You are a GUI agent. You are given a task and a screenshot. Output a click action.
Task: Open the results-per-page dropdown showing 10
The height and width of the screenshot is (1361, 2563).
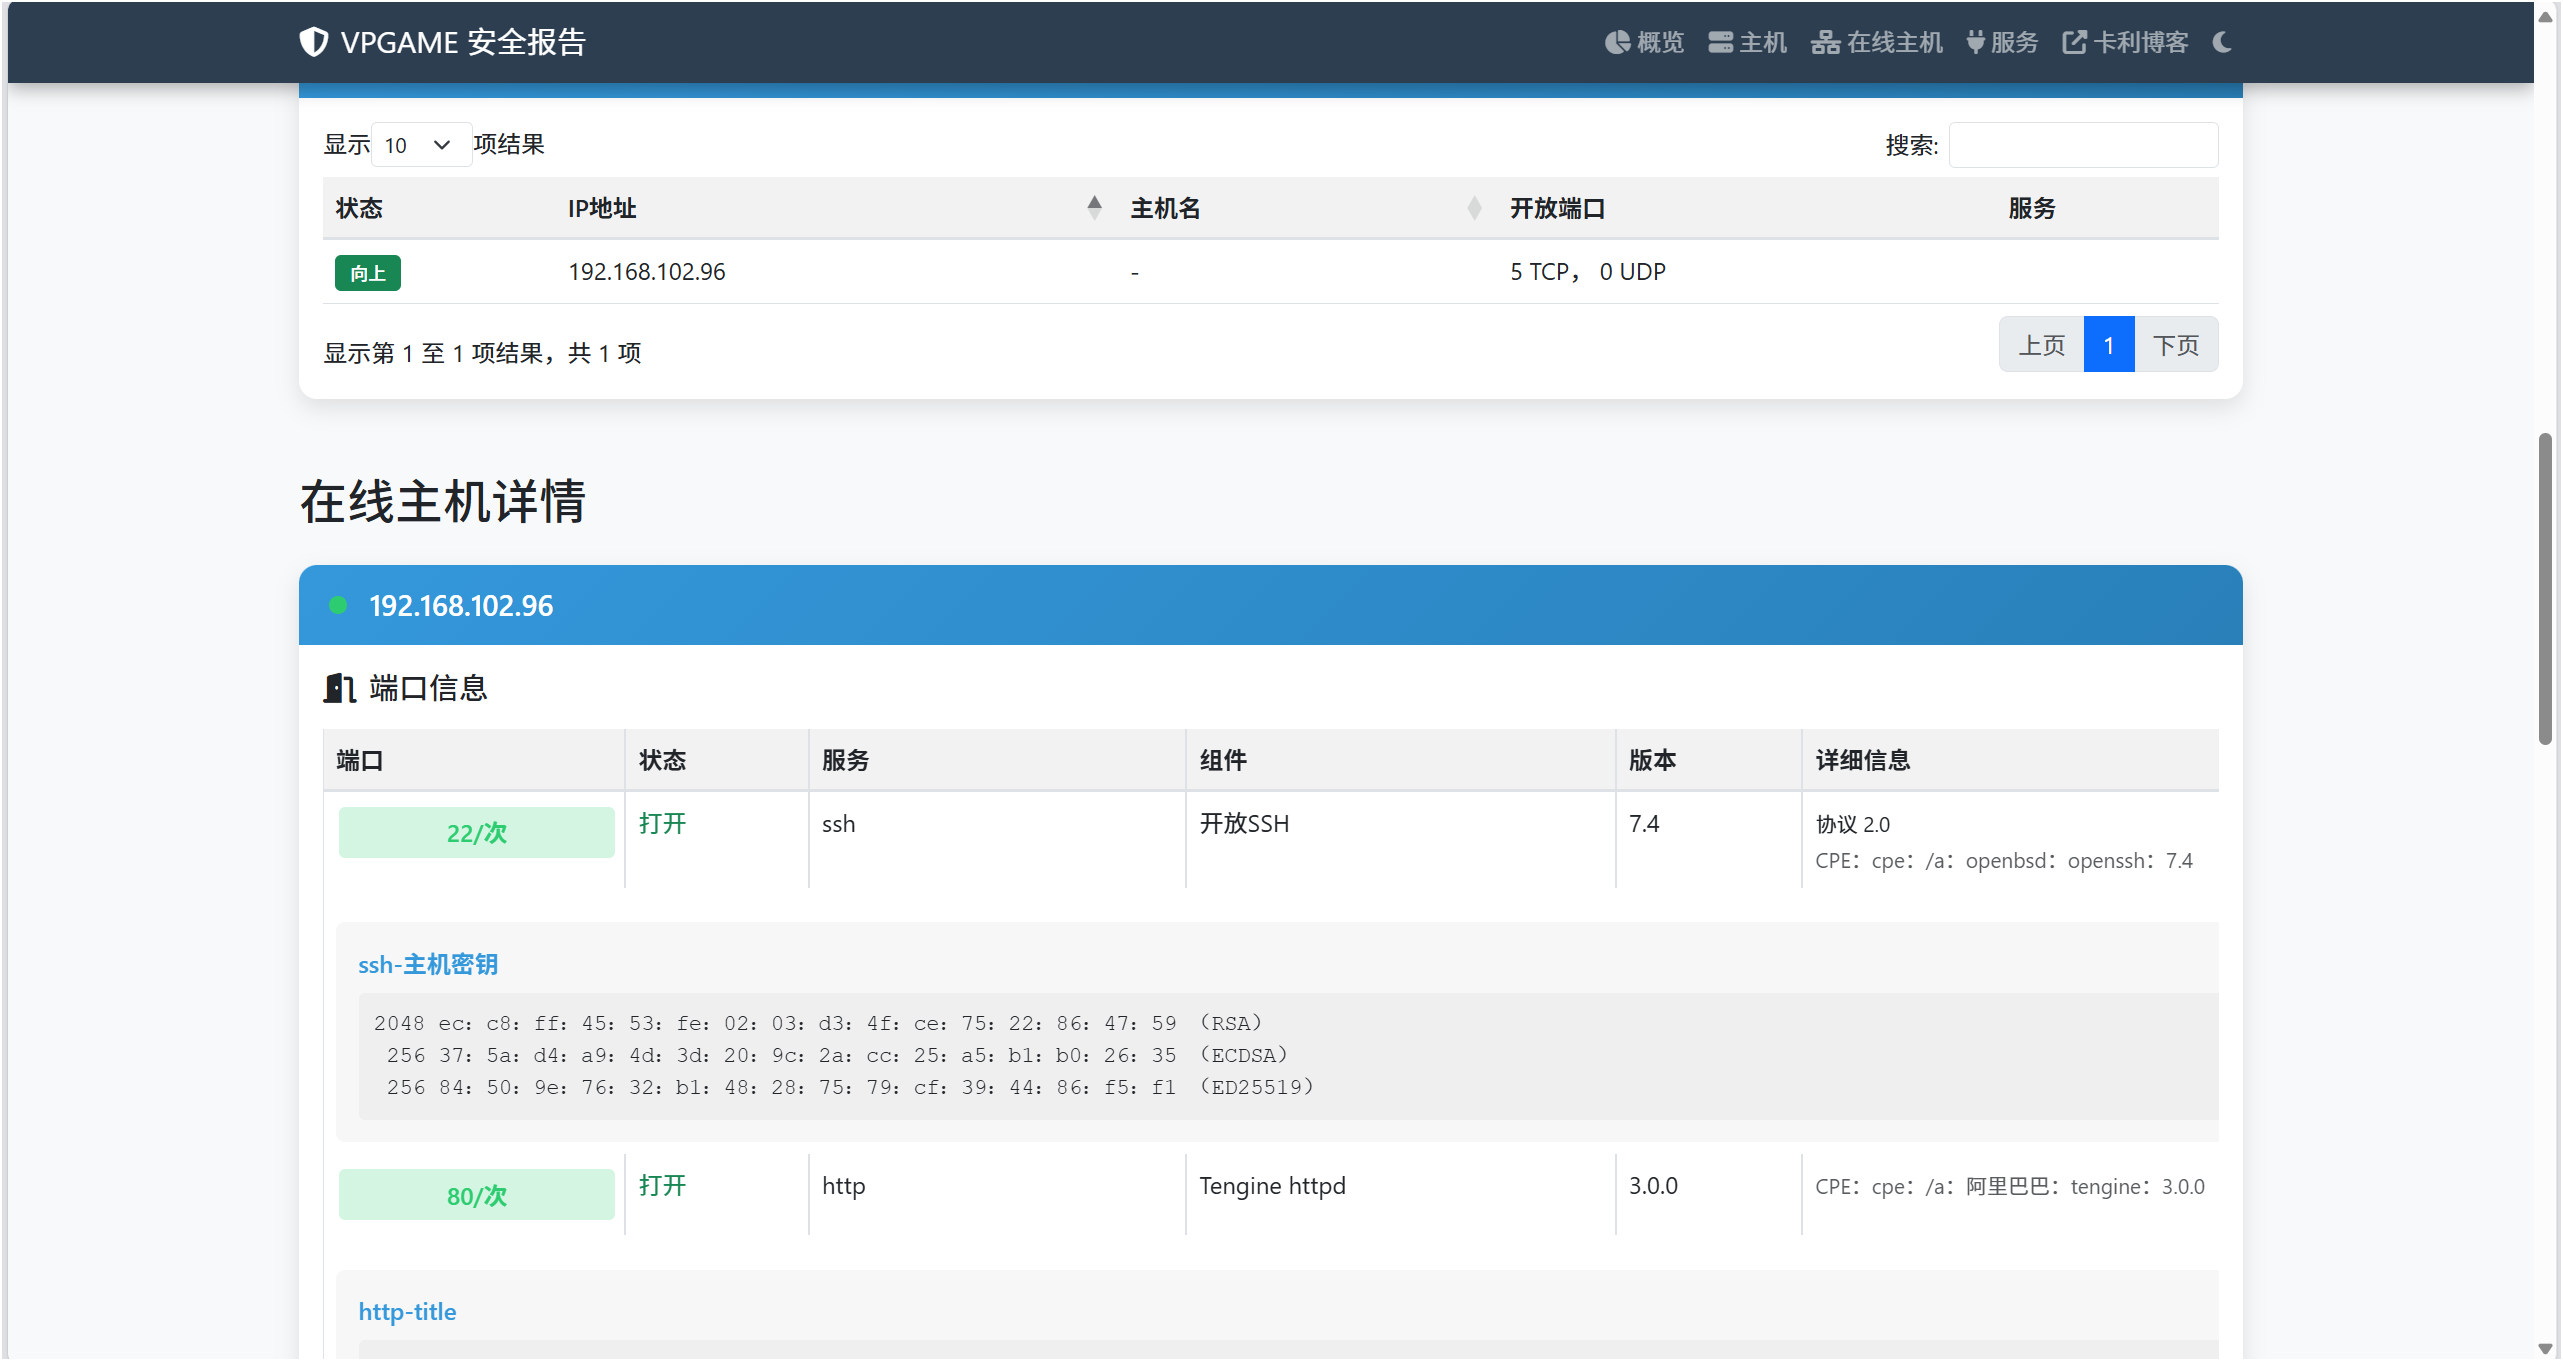pyautogui.click(x=420, y=145)
